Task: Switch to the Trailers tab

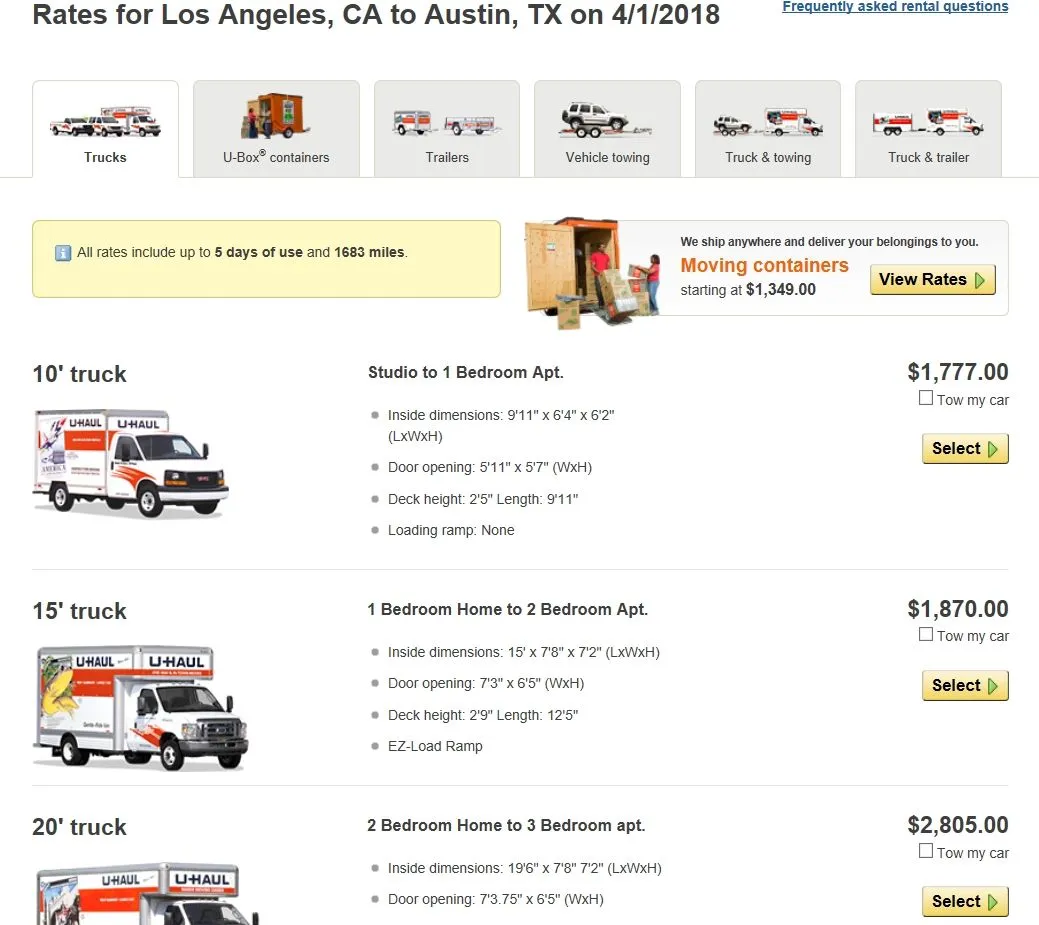Action: click(x=446, y=157)
